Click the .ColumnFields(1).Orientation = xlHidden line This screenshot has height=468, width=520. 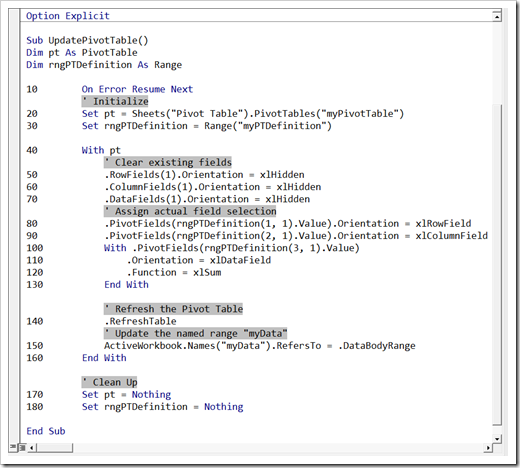pos(212,187)
